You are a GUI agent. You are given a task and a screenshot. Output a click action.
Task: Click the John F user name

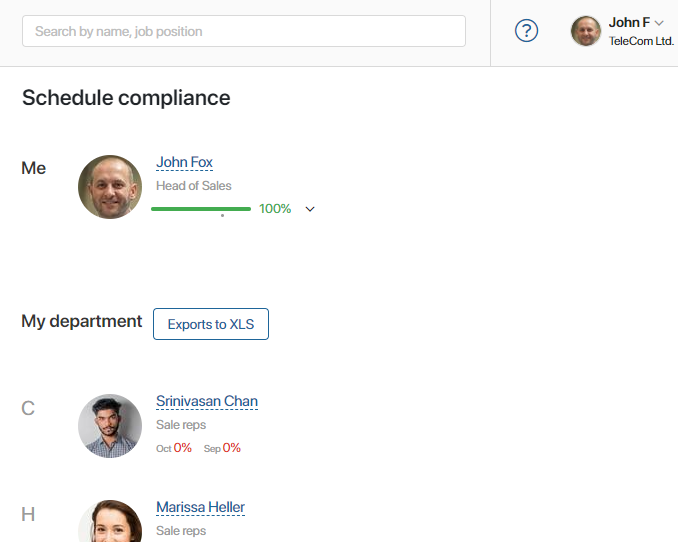pos(629,22)
